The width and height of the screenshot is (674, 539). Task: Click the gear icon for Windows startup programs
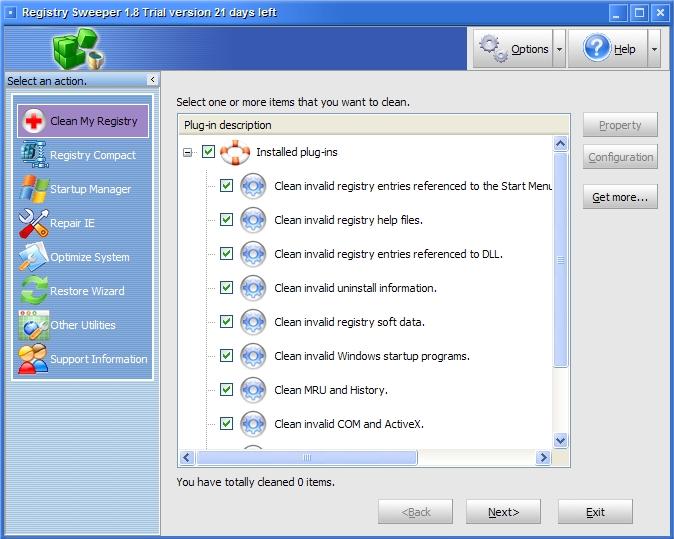[x=253, y=355]
